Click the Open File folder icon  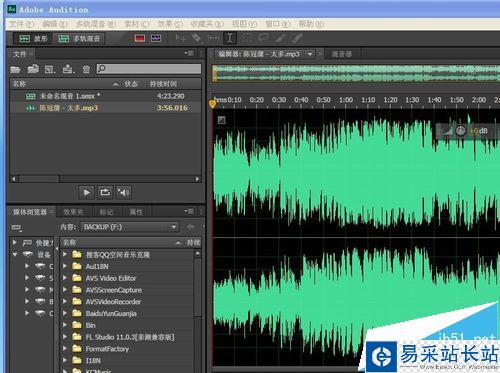(x=15, y=69)
